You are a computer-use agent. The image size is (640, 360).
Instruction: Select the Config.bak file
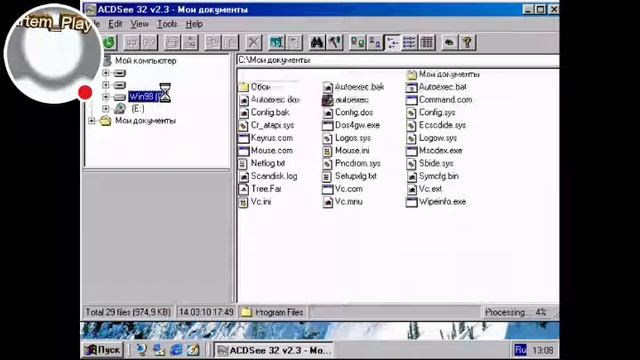pos(264,112)
